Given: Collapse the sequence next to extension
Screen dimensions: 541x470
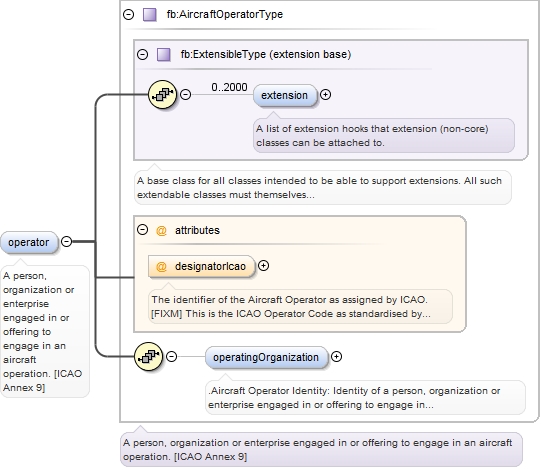Looking at the screenshot, I should 186,94.
